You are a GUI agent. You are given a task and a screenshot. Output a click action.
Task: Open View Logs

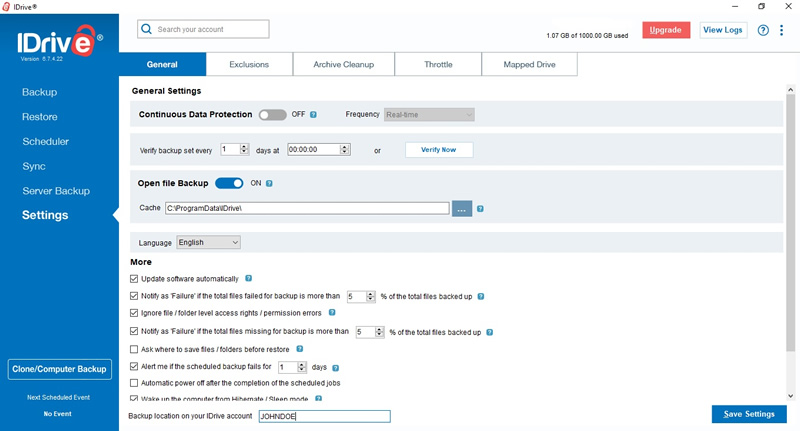pyautogui.click(x=722, y=30)
